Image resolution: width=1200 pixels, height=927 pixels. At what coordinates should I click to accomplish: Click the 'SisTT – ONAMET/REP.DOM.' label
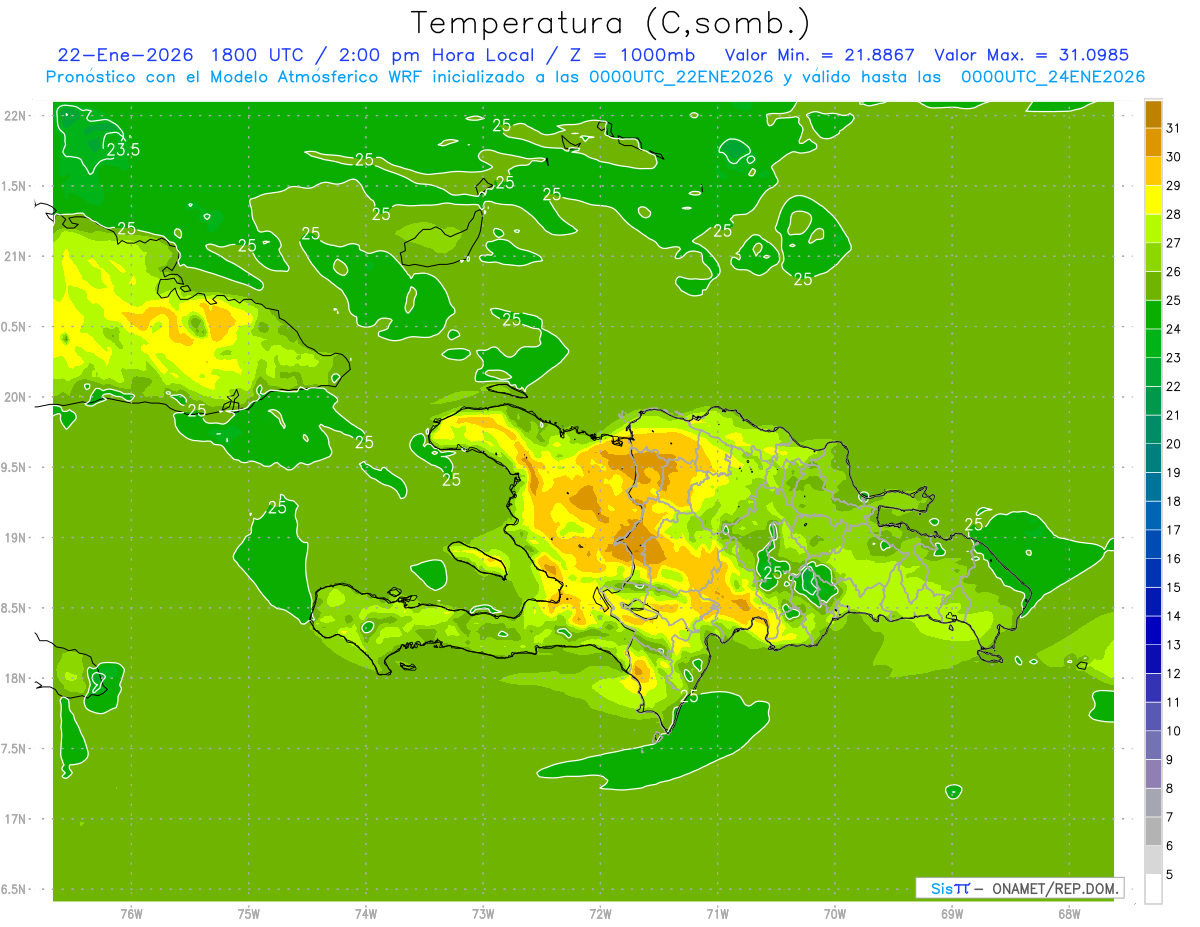(x=1020, y=888)
